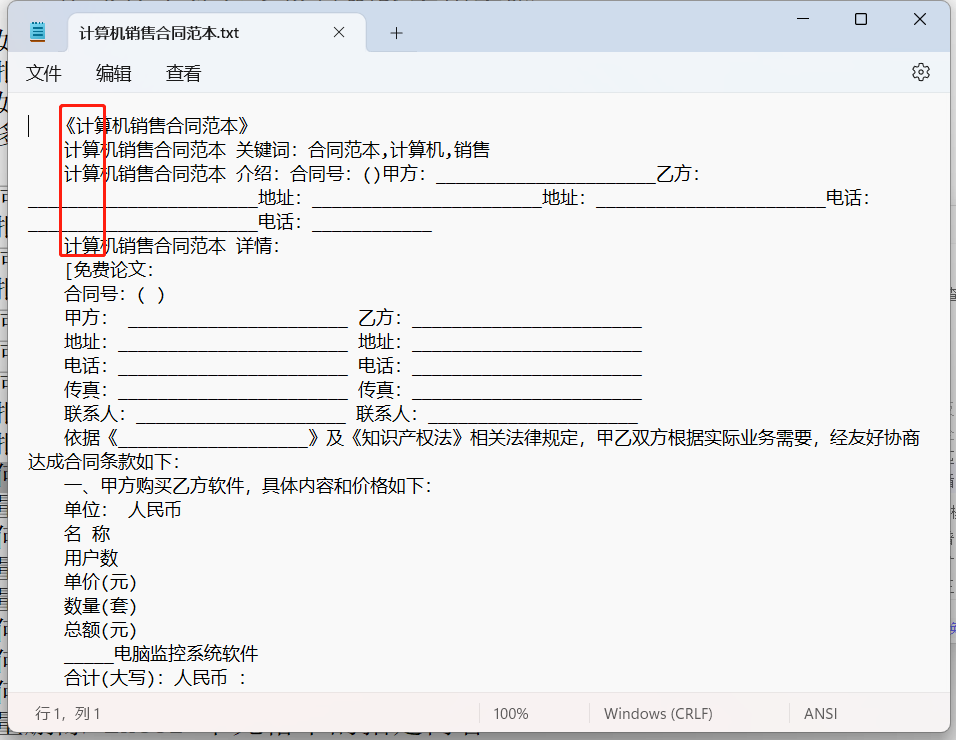Maximize the Notepad window
Screen dimensions: 956x740
[860, 19]
